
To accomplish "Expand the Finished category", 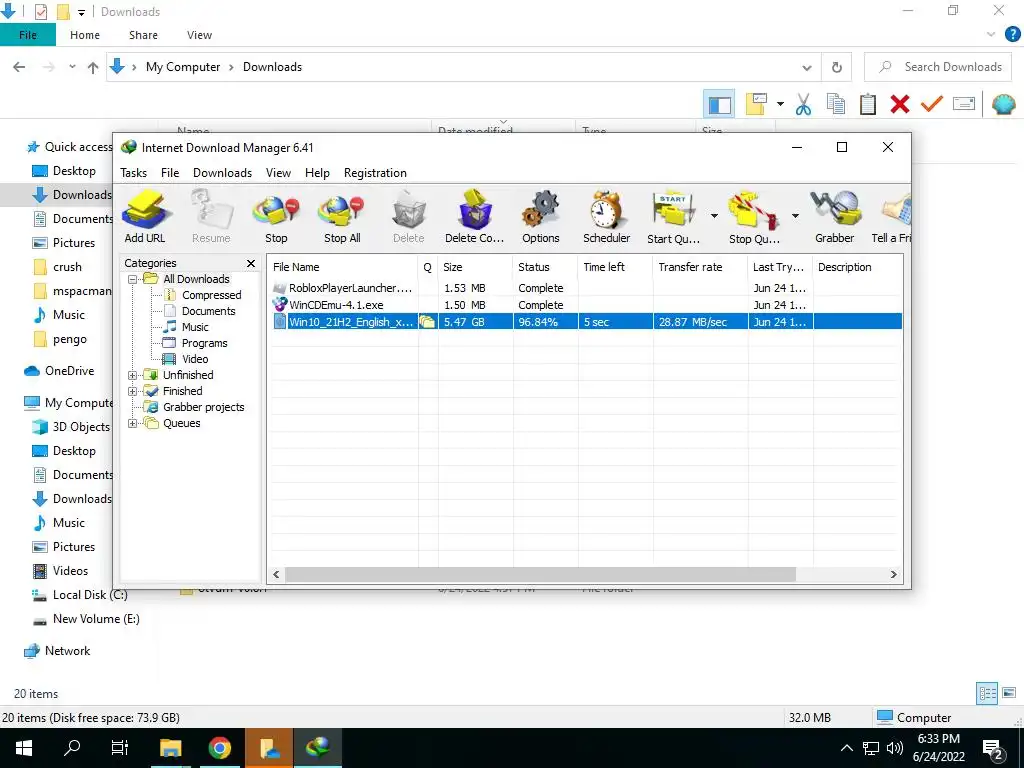I will [132, 391].
